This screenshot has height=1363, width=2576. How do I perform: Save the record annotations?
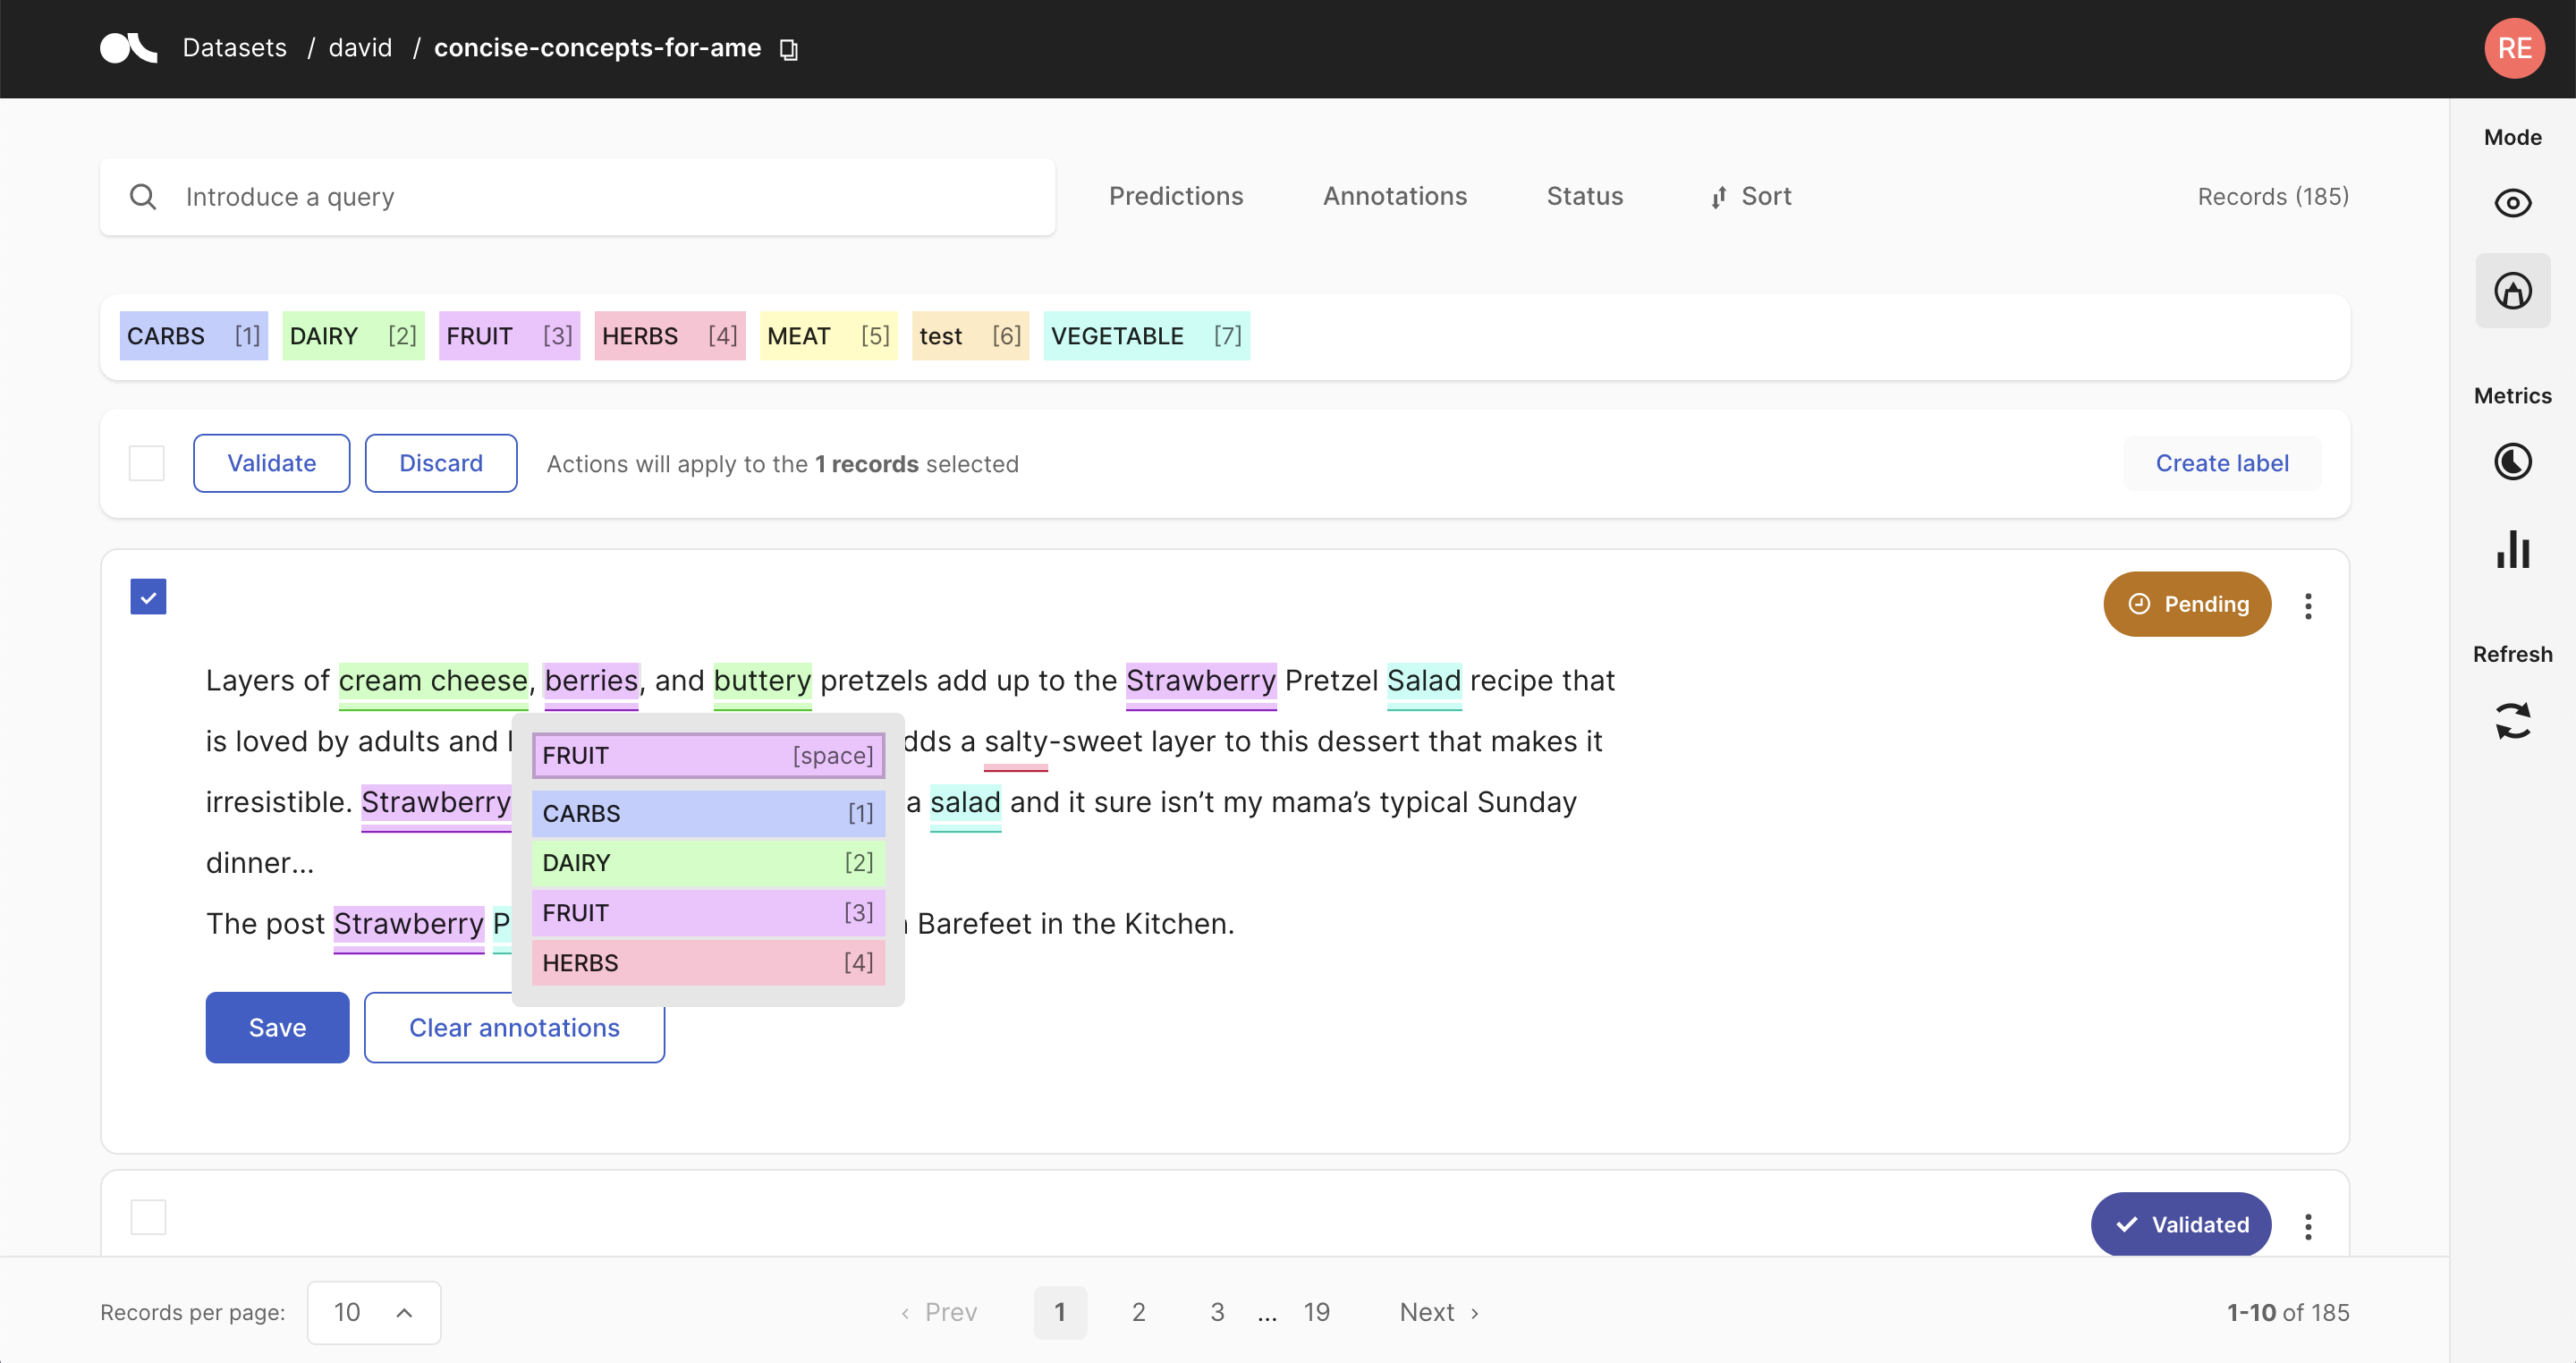click(x=277, y=1027)
